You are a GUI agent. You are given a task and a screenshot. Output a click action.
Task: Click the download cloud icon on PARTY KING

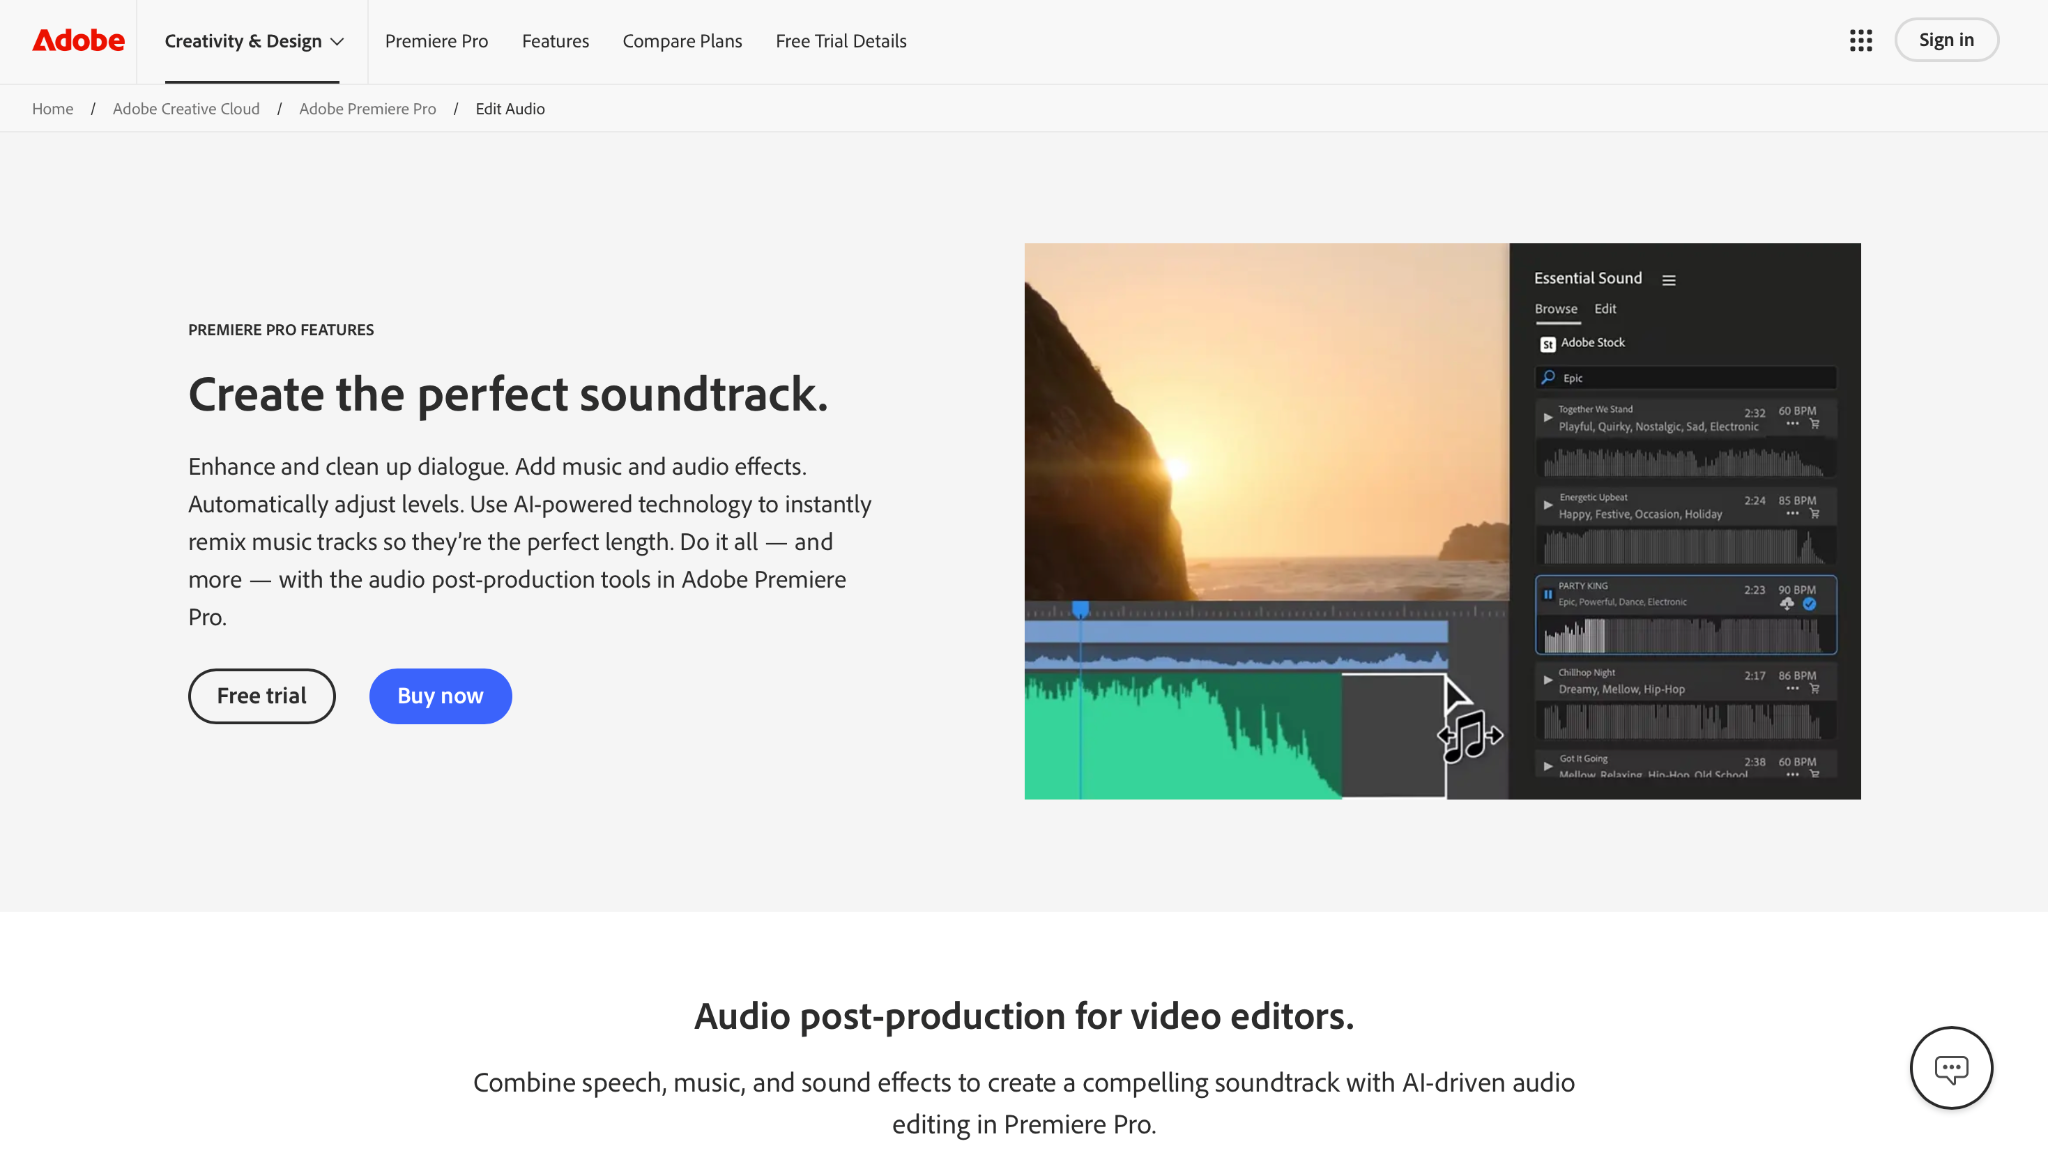(x=1787, y=604)
